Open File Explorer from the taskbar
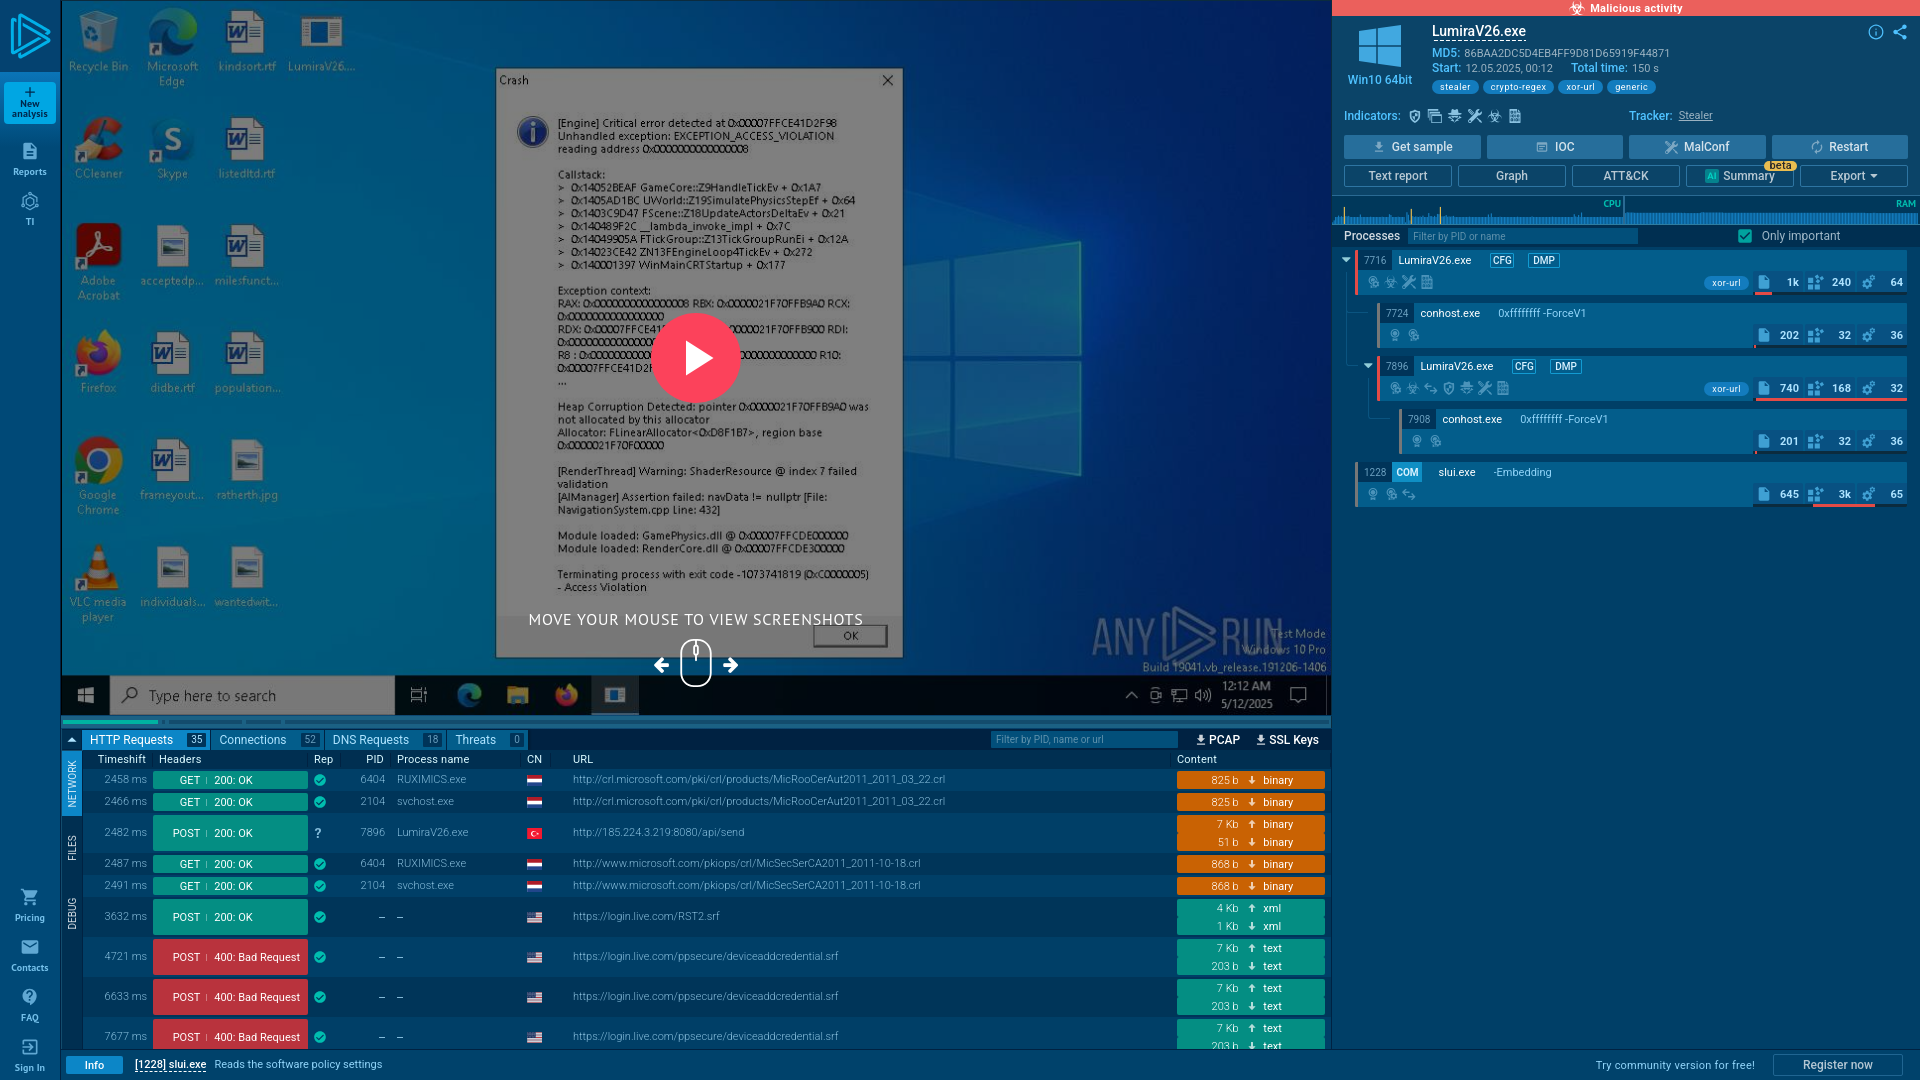 point(517,695)
